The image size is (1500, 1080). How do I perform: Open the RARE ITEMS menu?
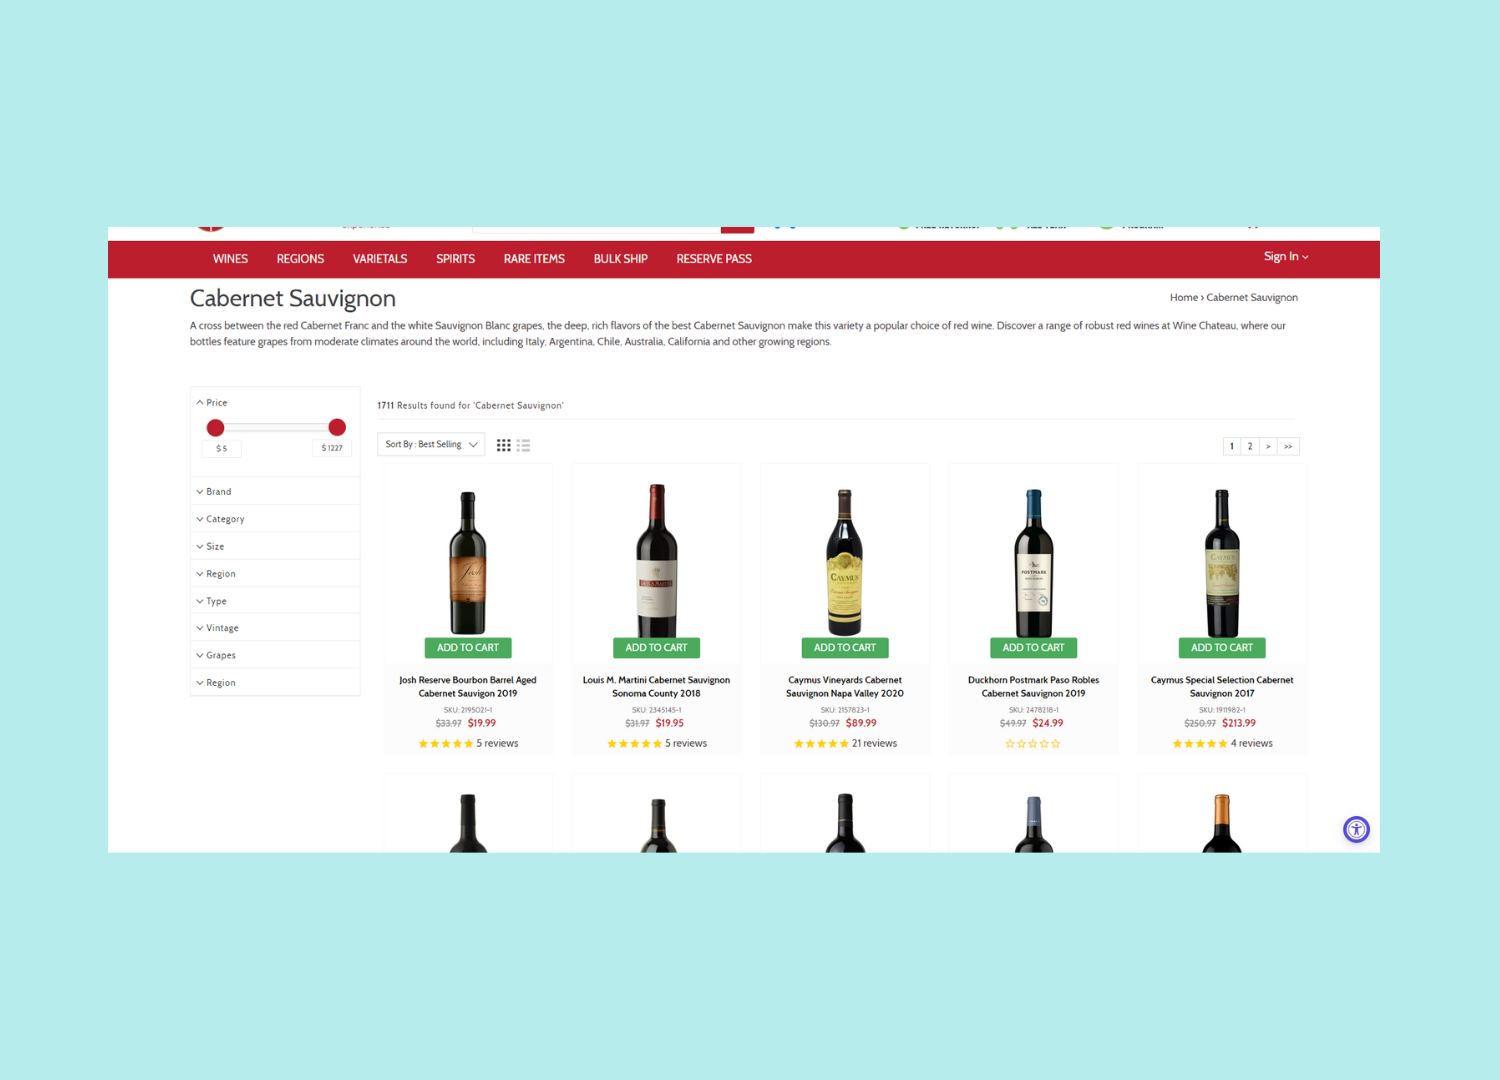coord(534,259)
